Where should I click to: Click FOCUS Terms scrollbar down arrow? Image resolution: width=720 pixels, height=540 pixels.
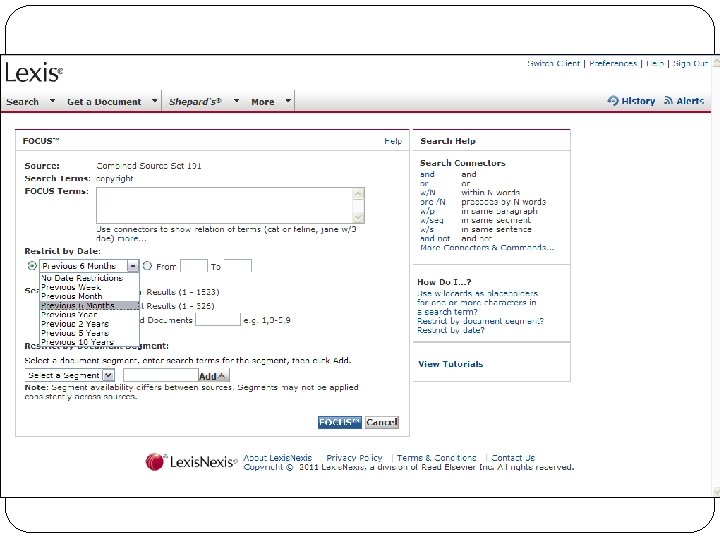click(x=359, y=217)
